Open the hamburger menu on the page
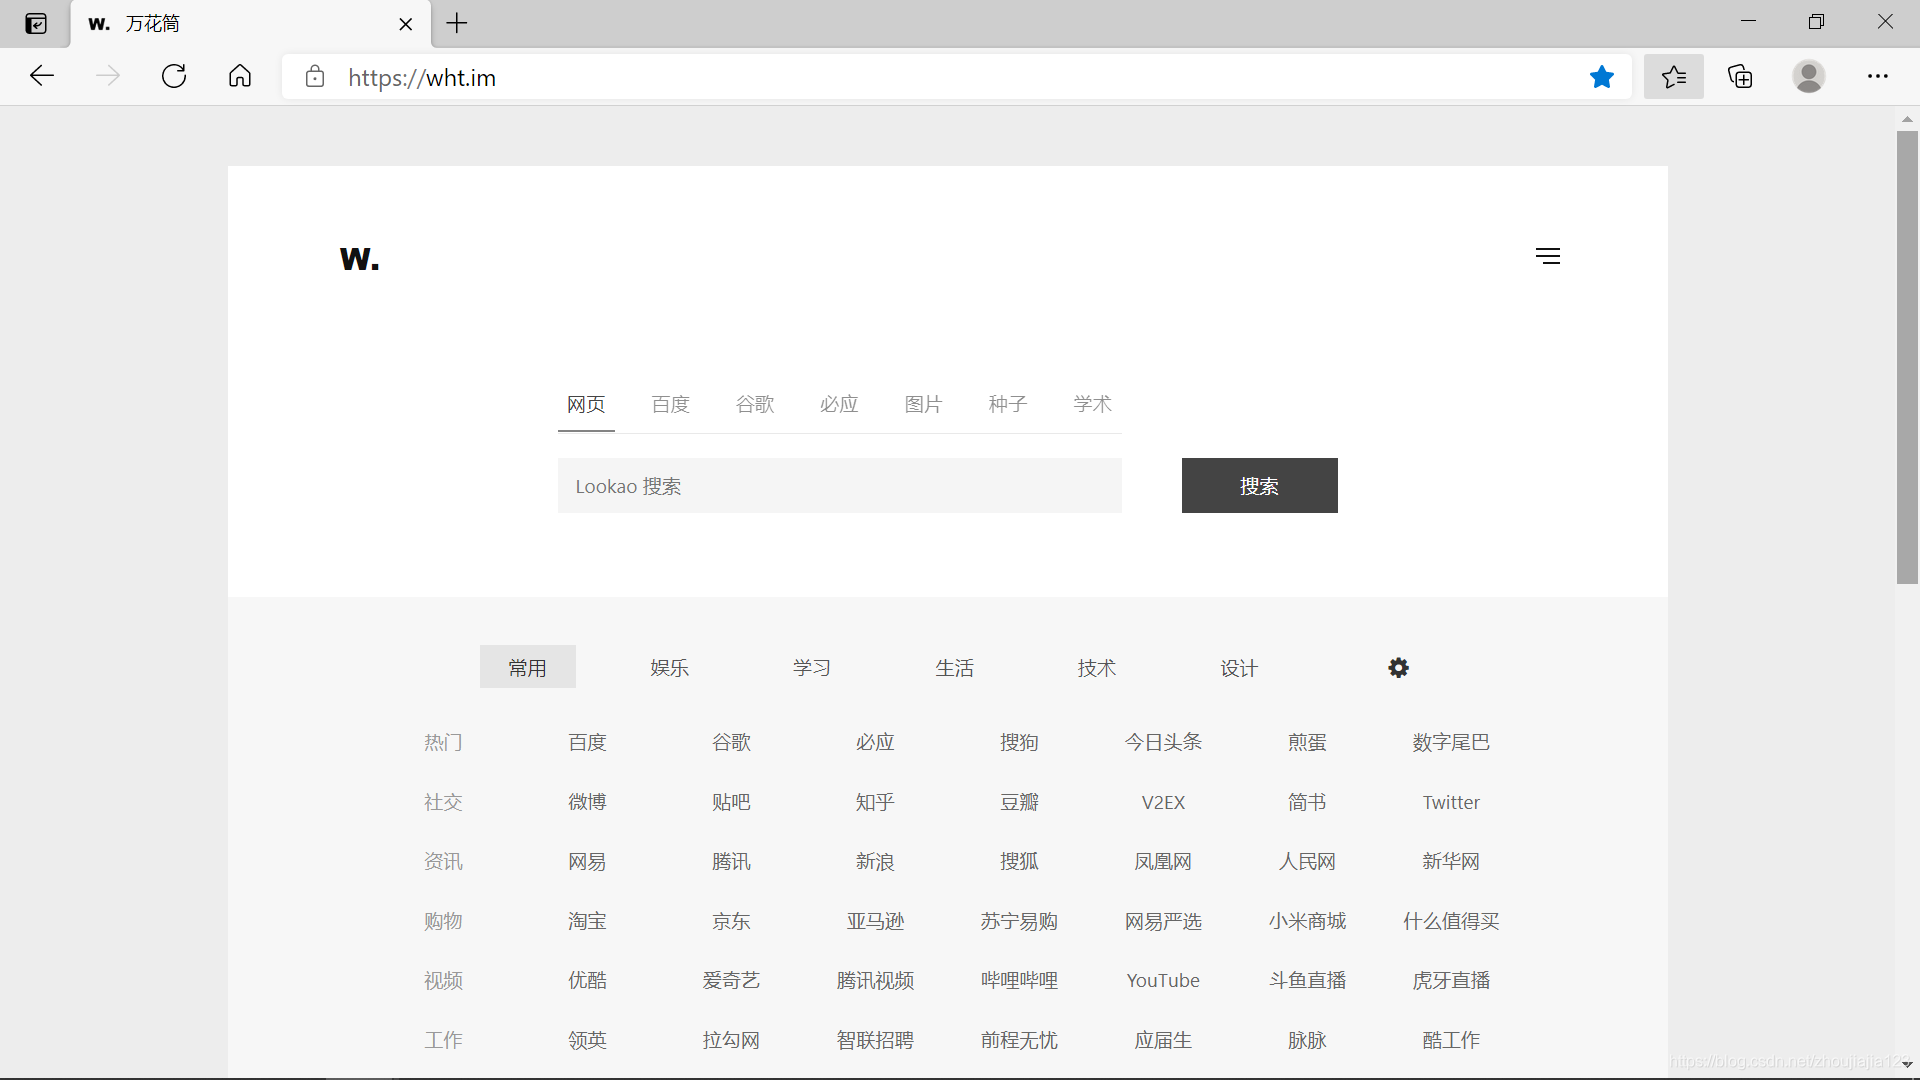This screenshot has height=1080, width=1920. [x=1547, y=256]
